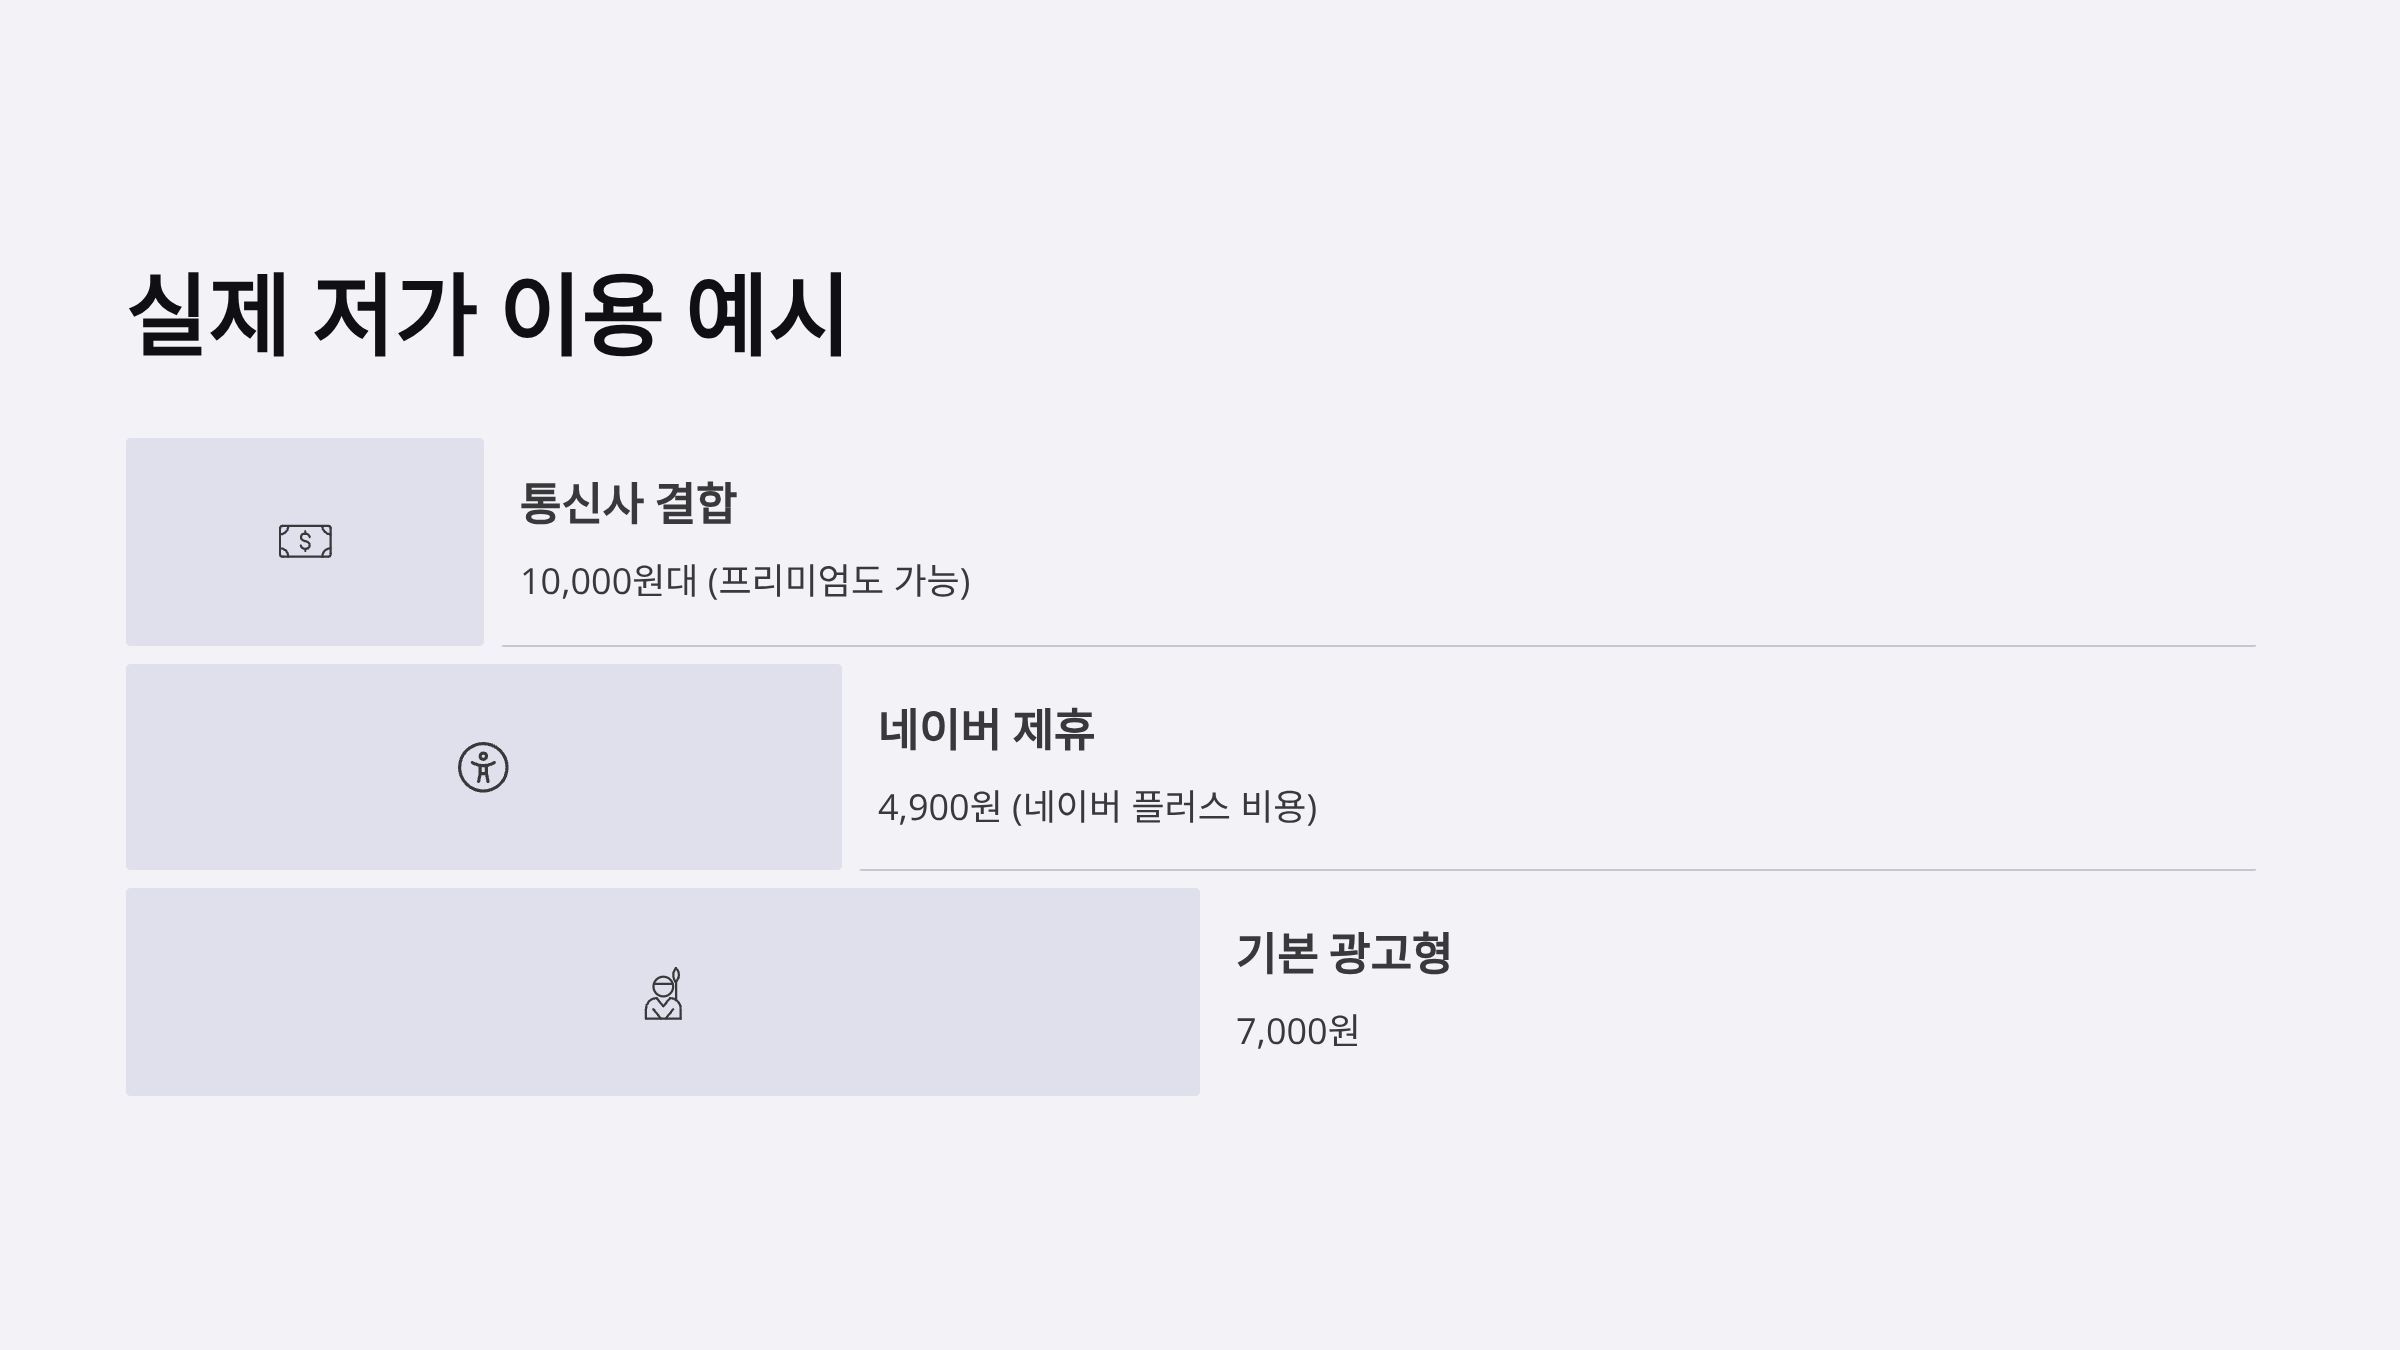Viewport: 2400px width, 1350px height.
Task: Select the widest grey bar beside 기본 광고형
Action: pyautogui.click(x=663, y=992)
